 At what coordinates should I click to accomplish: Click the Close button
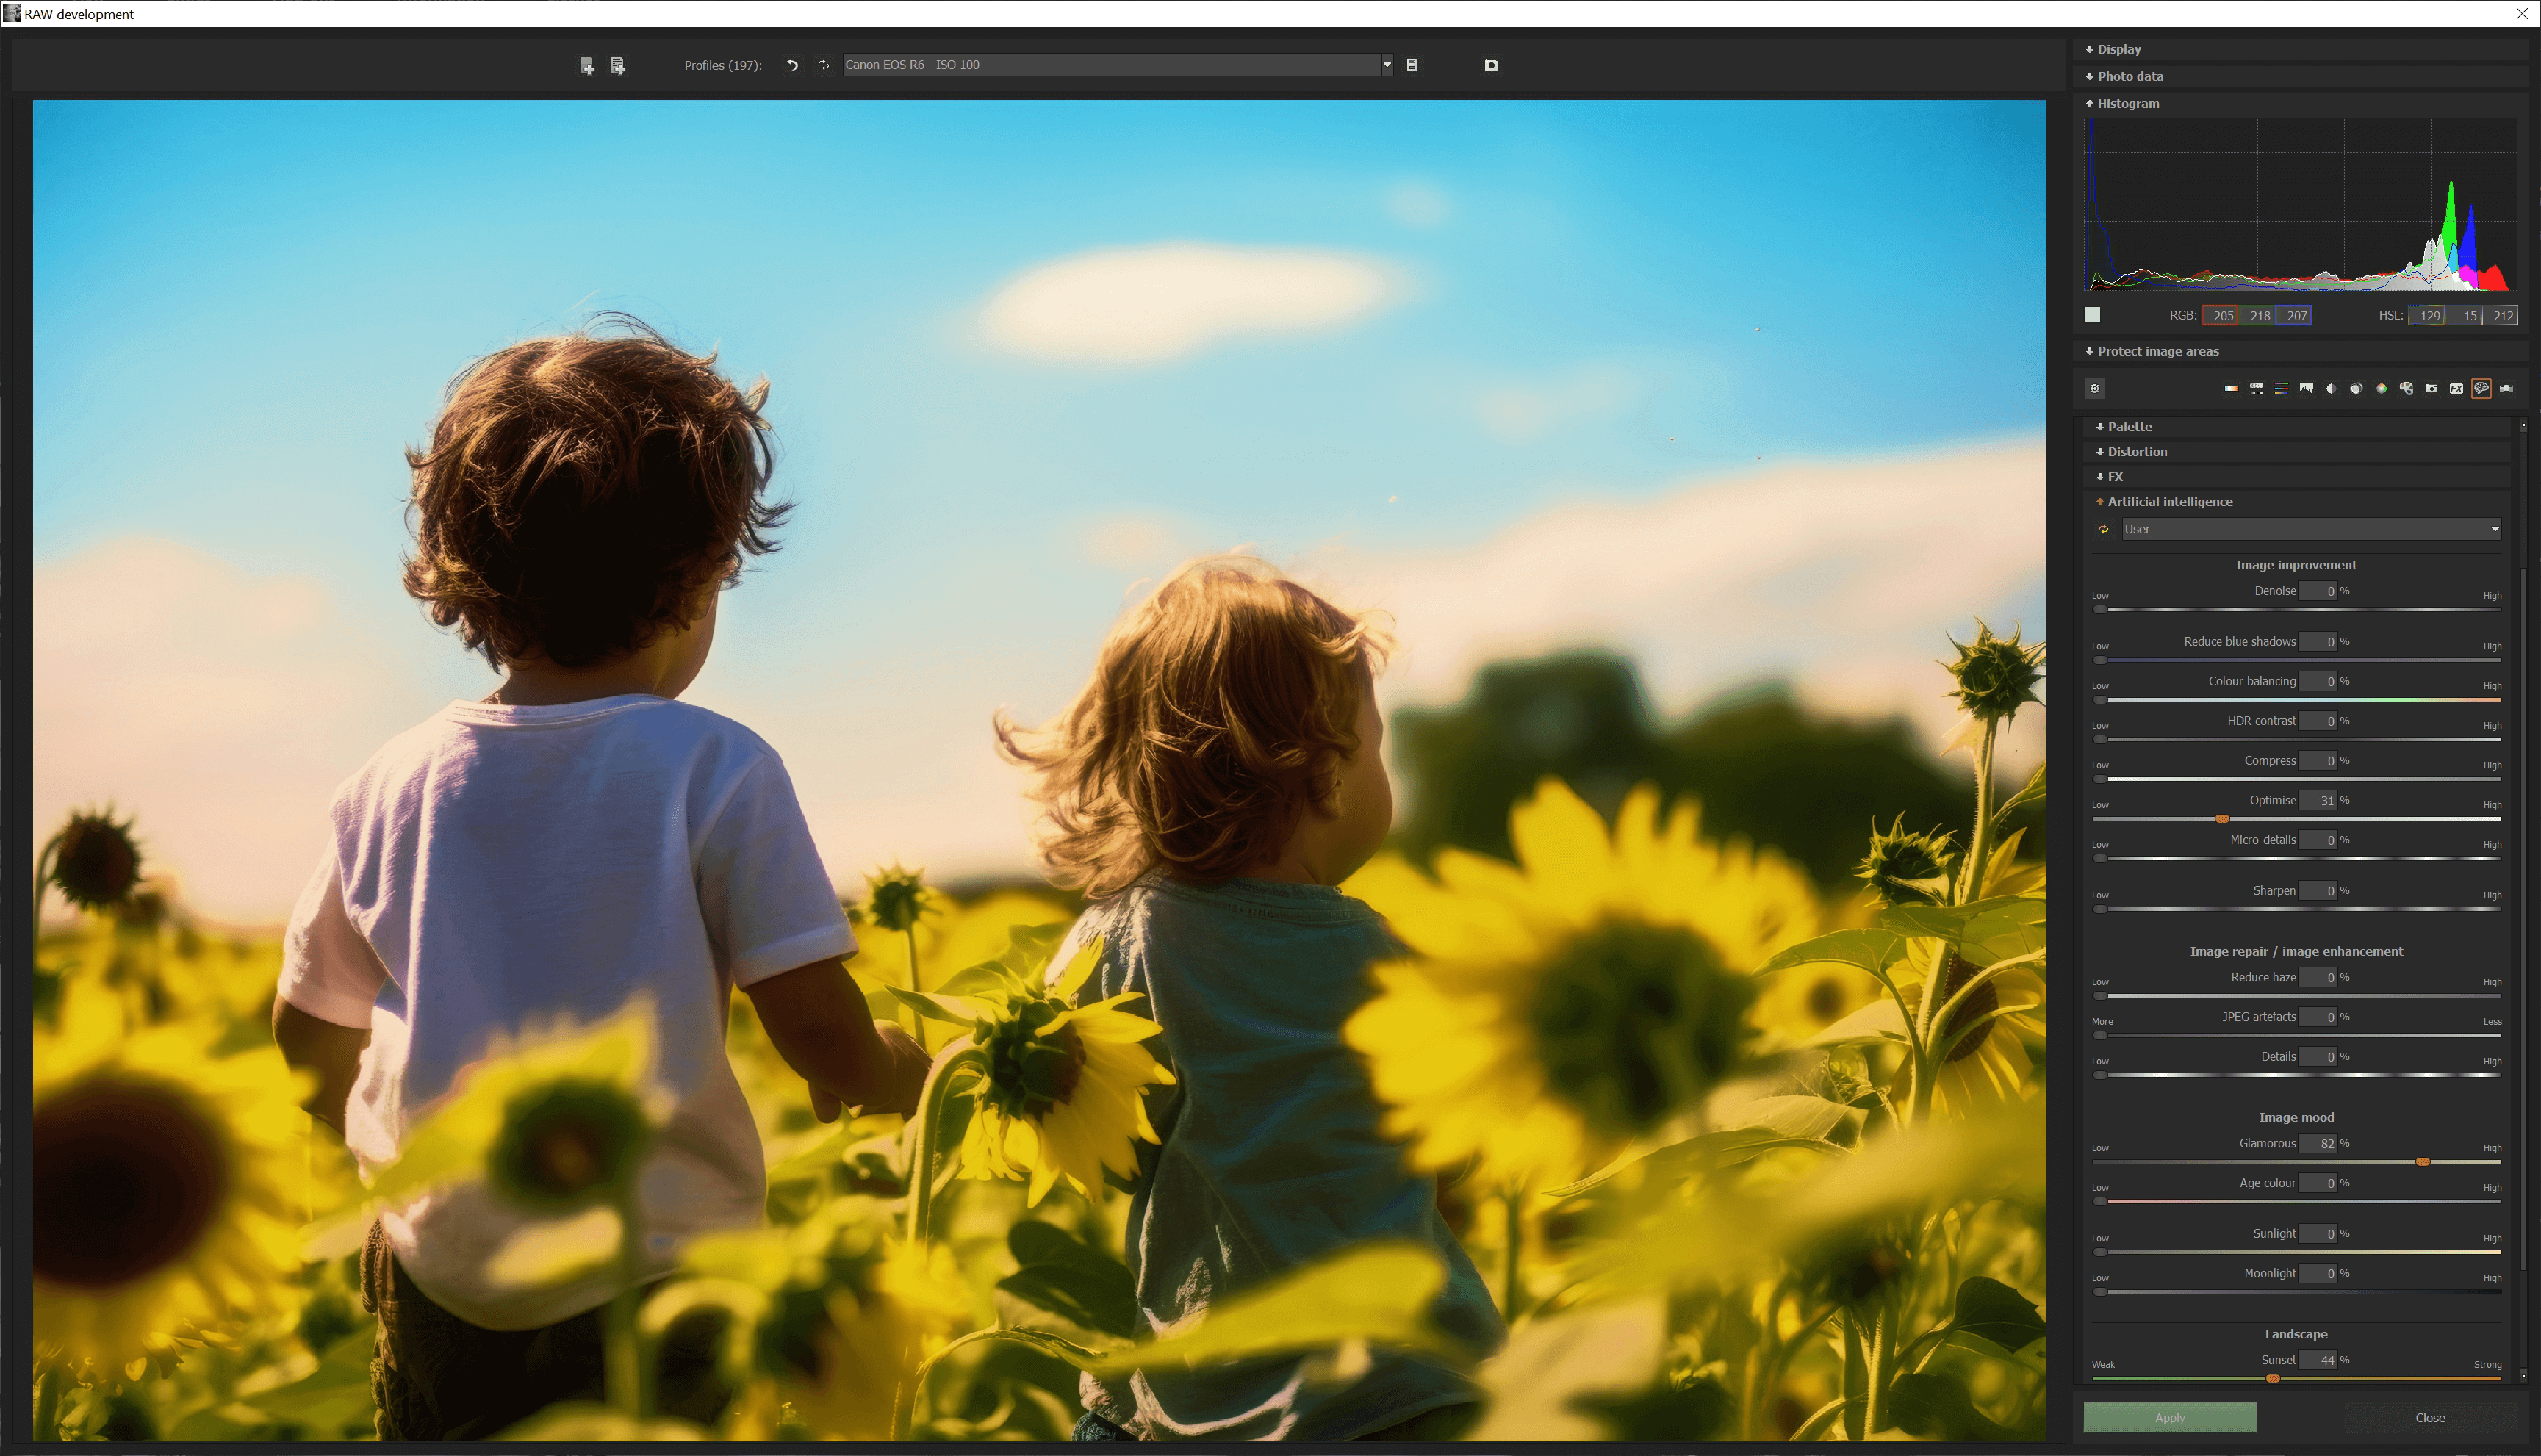[2429, 1417]
